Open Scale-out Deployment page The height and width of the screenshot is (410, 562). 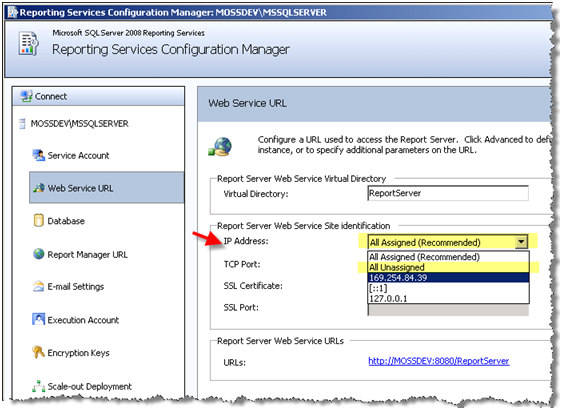90,386
